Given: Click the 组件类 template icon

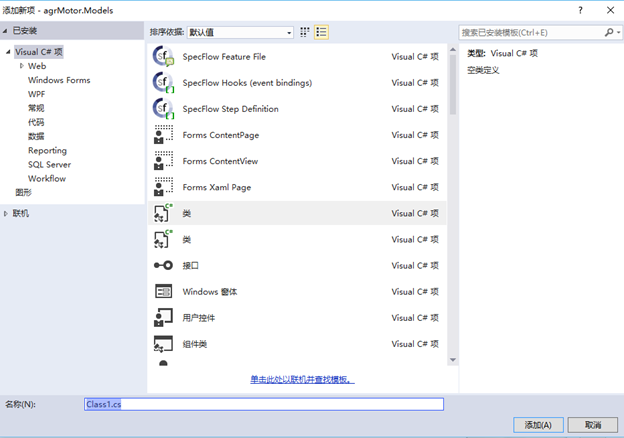Looking at the screenshot, I should (163, 344).
